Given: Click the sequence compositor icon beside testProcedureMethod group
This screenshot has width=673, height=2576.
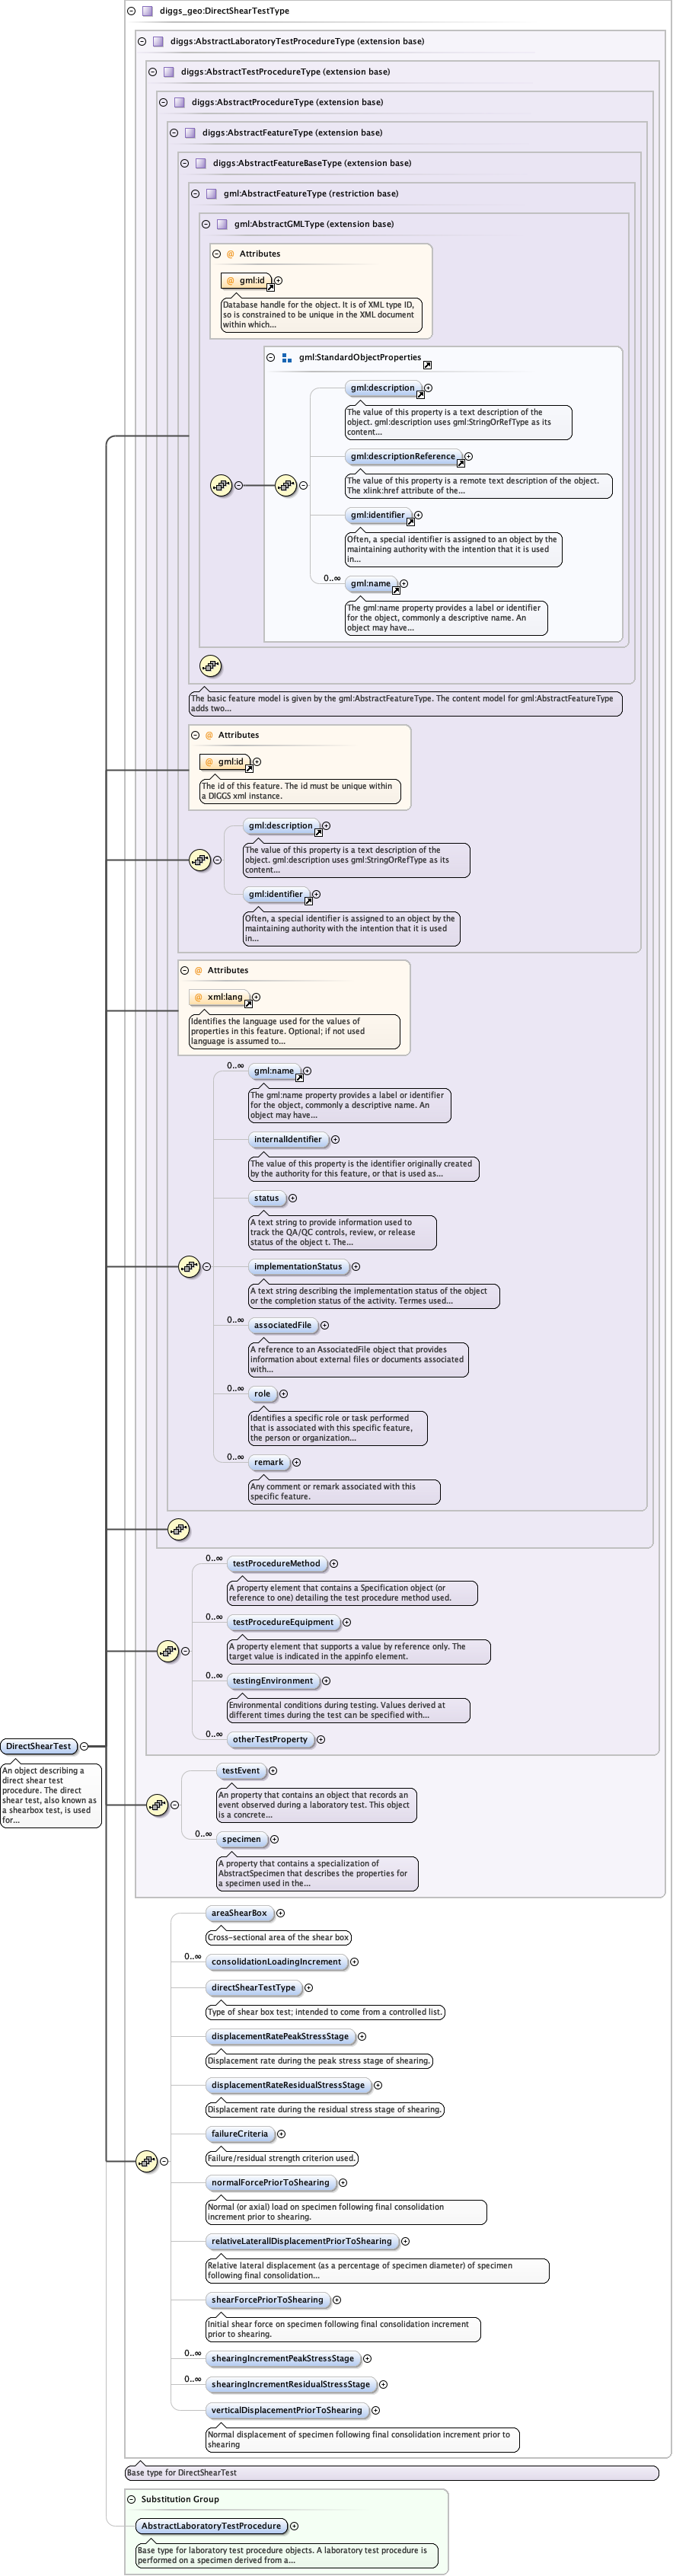Looking at the screenshot, I should click(168, 1650).
